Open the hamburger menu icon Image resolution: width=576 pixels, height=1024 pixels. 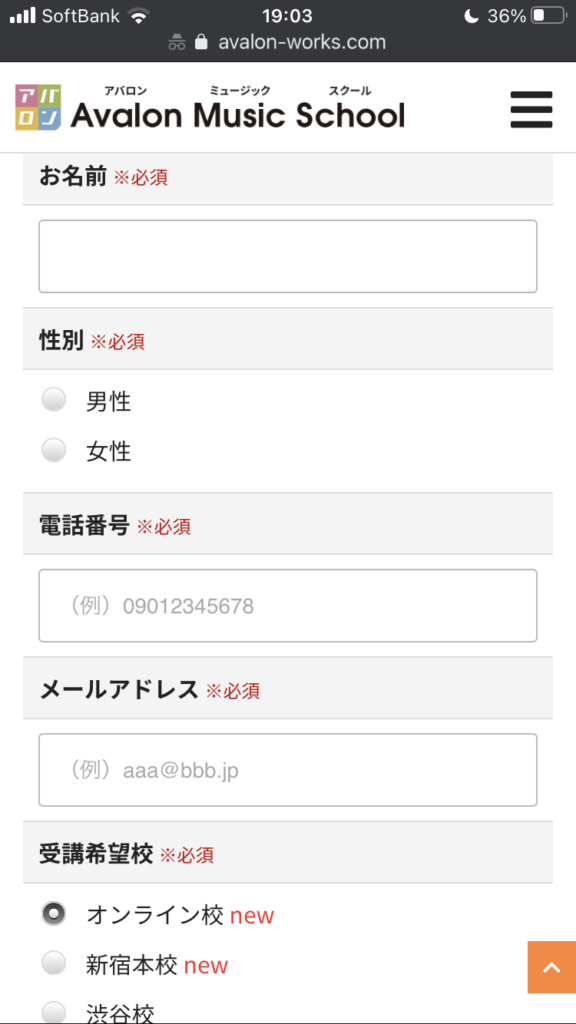[531, 110]
